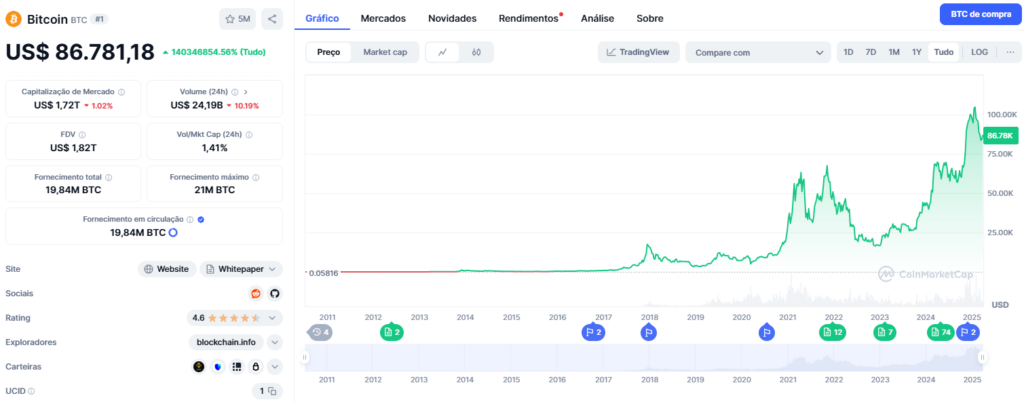Expand the Exploradores chevron list
The height and width of the screenshot is (402, 1024).
coord(275,342)
